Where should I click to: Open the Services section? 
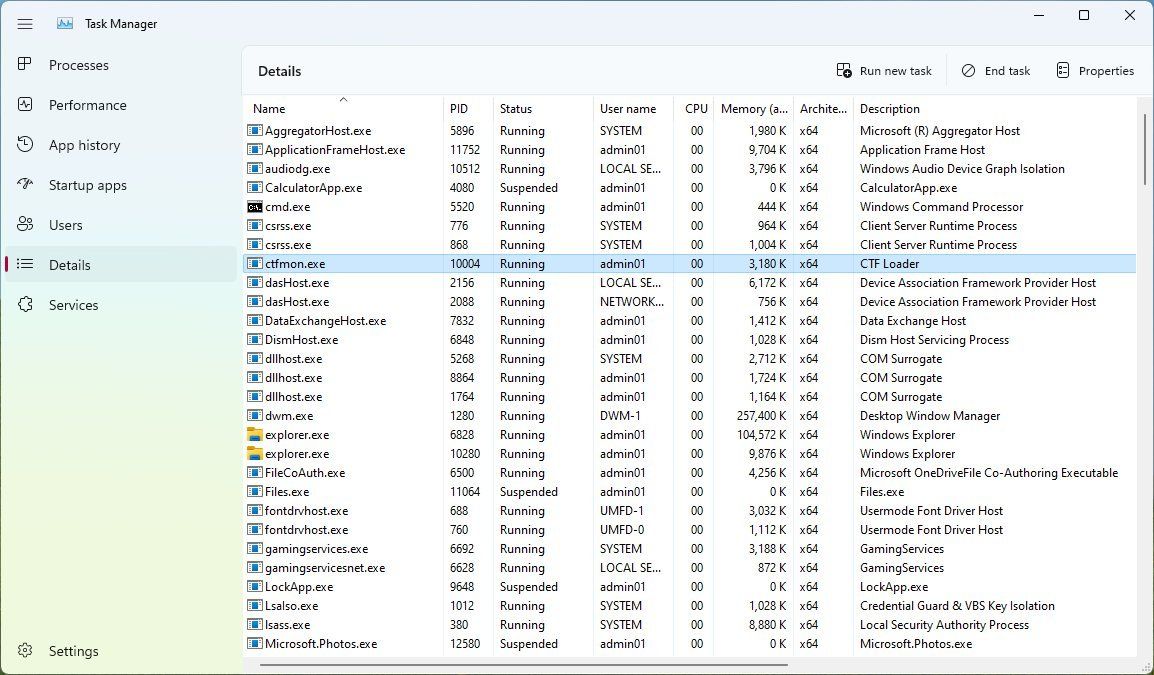point(73,305)
